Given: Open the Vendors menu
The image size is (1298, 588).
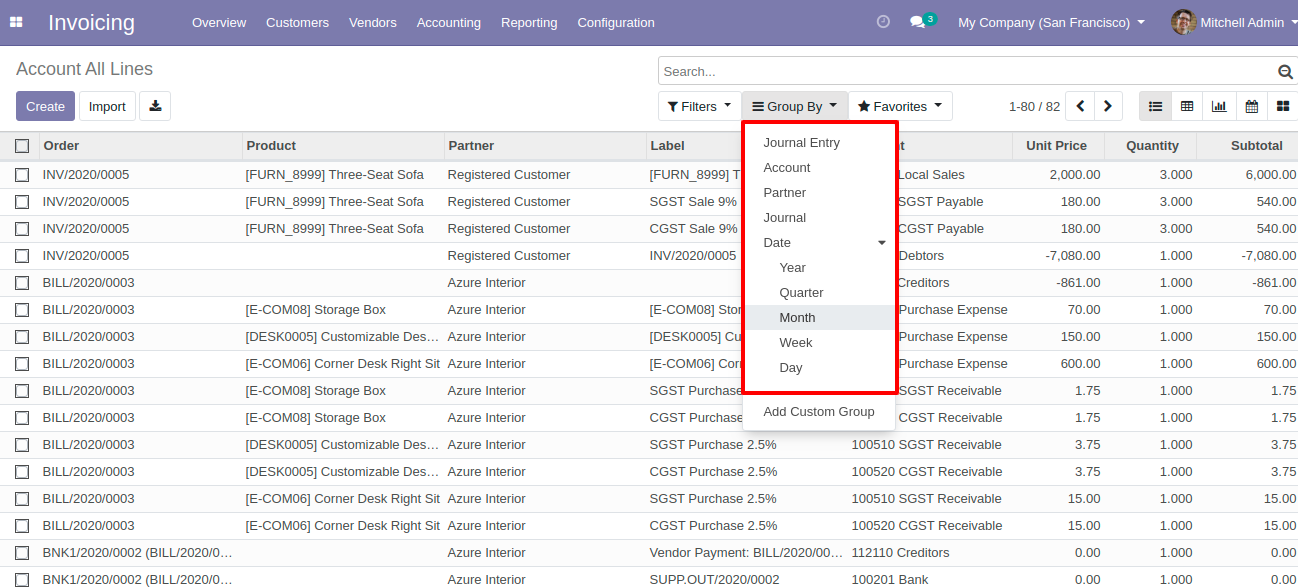Looking at the screenshot, I should coord(373,22).
